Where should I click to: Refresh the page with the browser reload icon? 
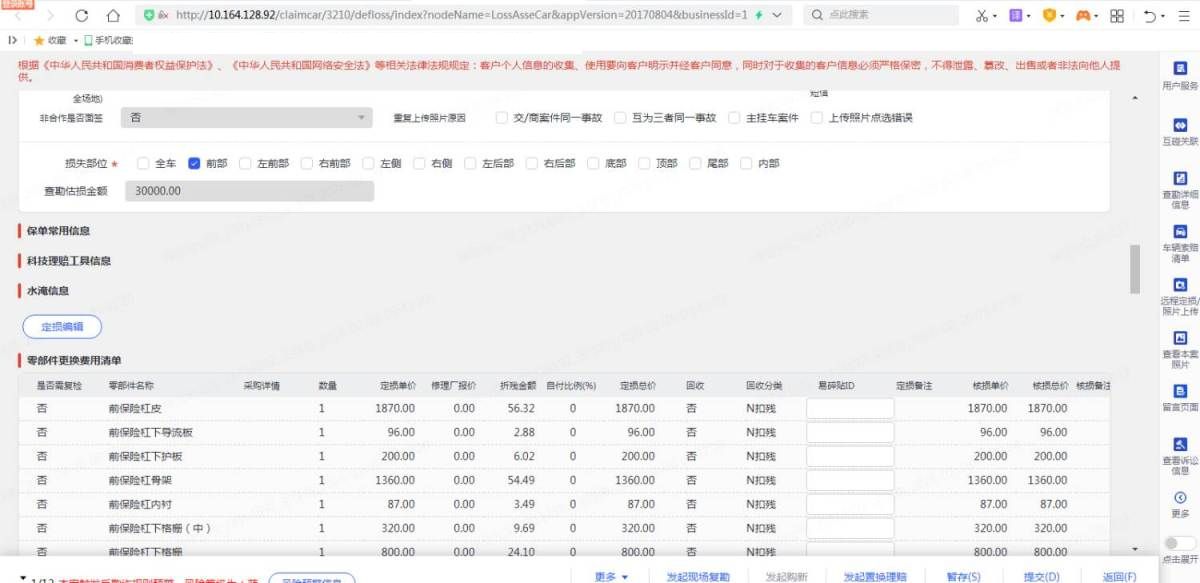point(82,15)
